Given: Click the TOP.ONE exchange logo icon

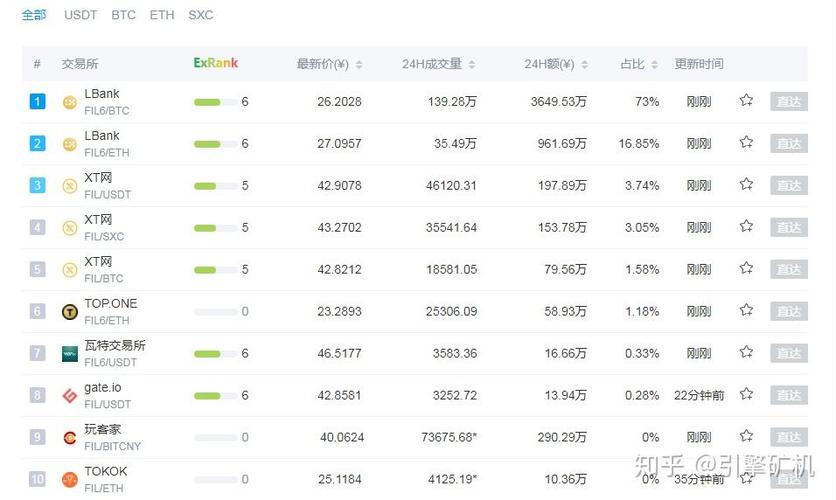Looking at the screenshot, I should [x=70, y=312].
